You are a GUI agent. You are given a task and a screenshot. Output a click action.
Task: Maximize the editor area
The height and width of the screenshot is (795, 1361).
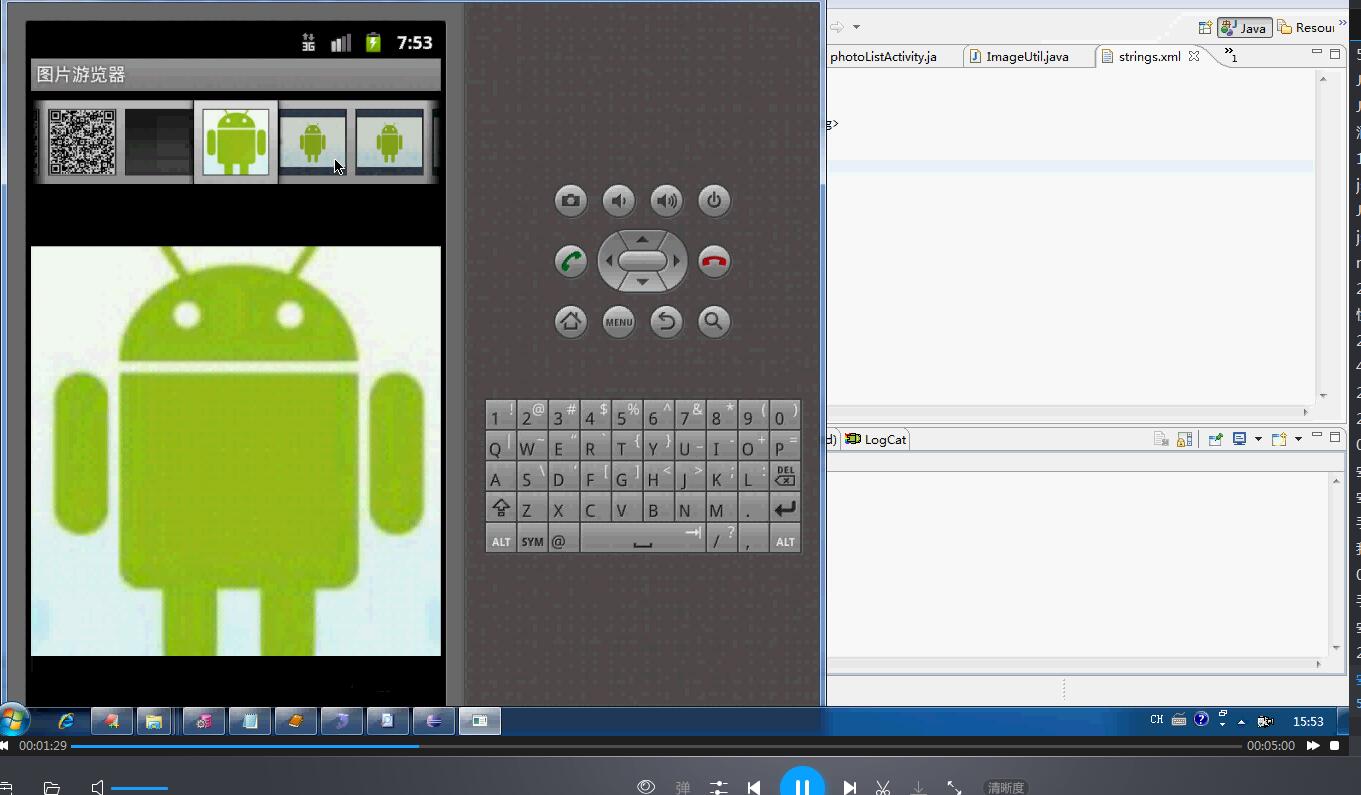pos(1335,54)
